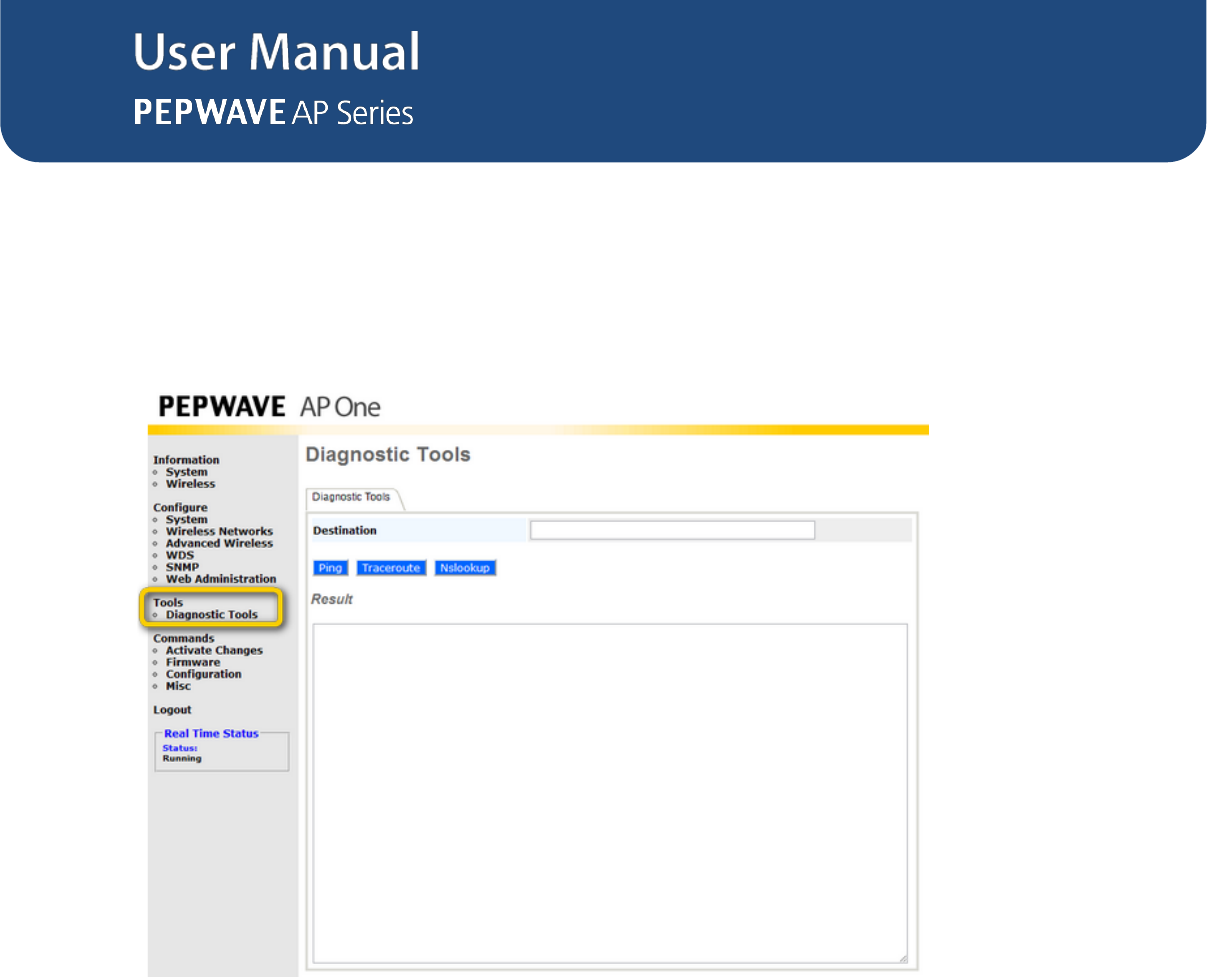Click the Real Time Status heading

click(x=211, y=734)
